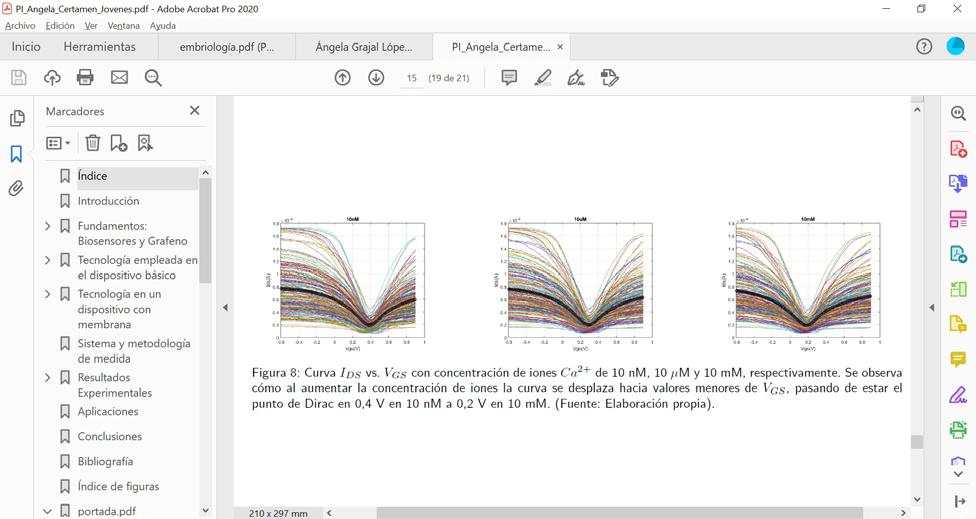Image resolution: width=976 pixels, height=519 pixels.
Task: Send file by email envelope icon
Action: (x=120, y=78)
